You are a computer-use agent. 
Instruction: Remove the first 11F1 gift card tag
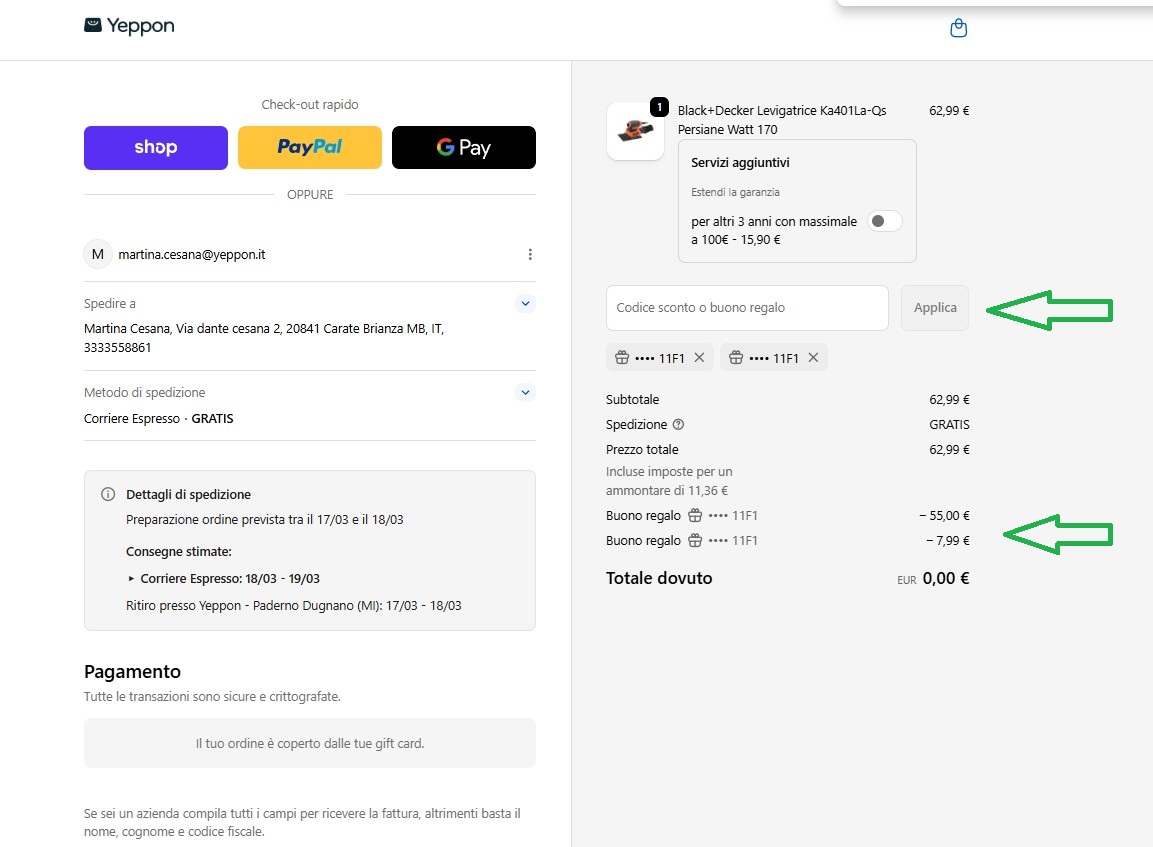699,357
